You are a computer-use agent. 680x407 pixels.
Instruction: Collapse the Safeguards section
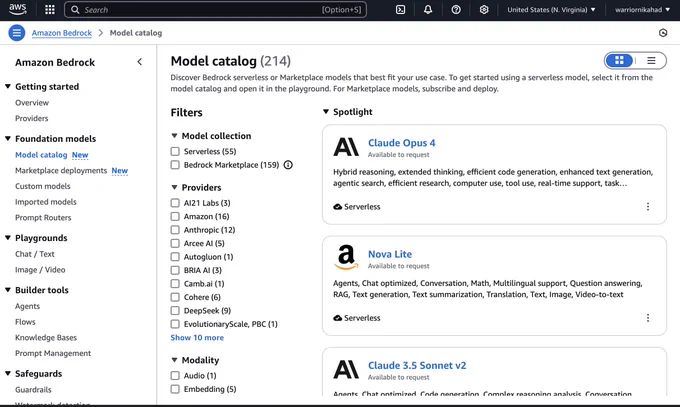[x=8, y=373]
